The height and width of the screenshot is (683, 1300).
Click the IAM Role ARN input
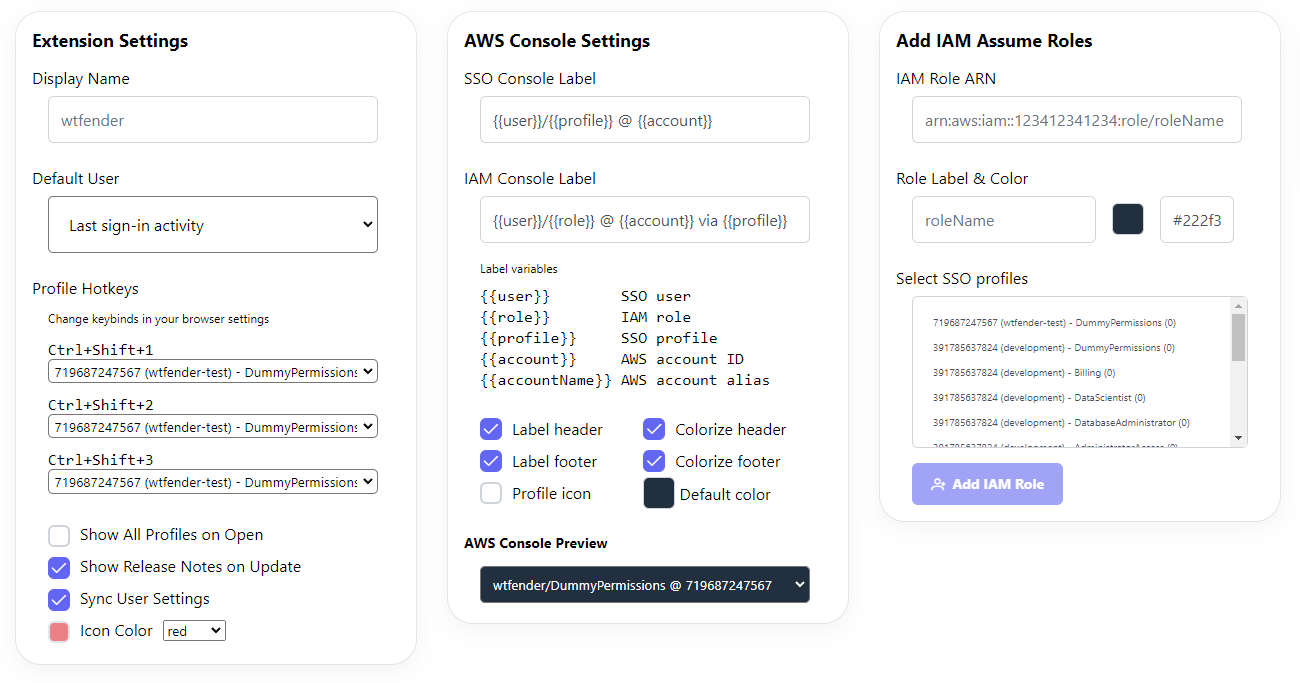1077,120
